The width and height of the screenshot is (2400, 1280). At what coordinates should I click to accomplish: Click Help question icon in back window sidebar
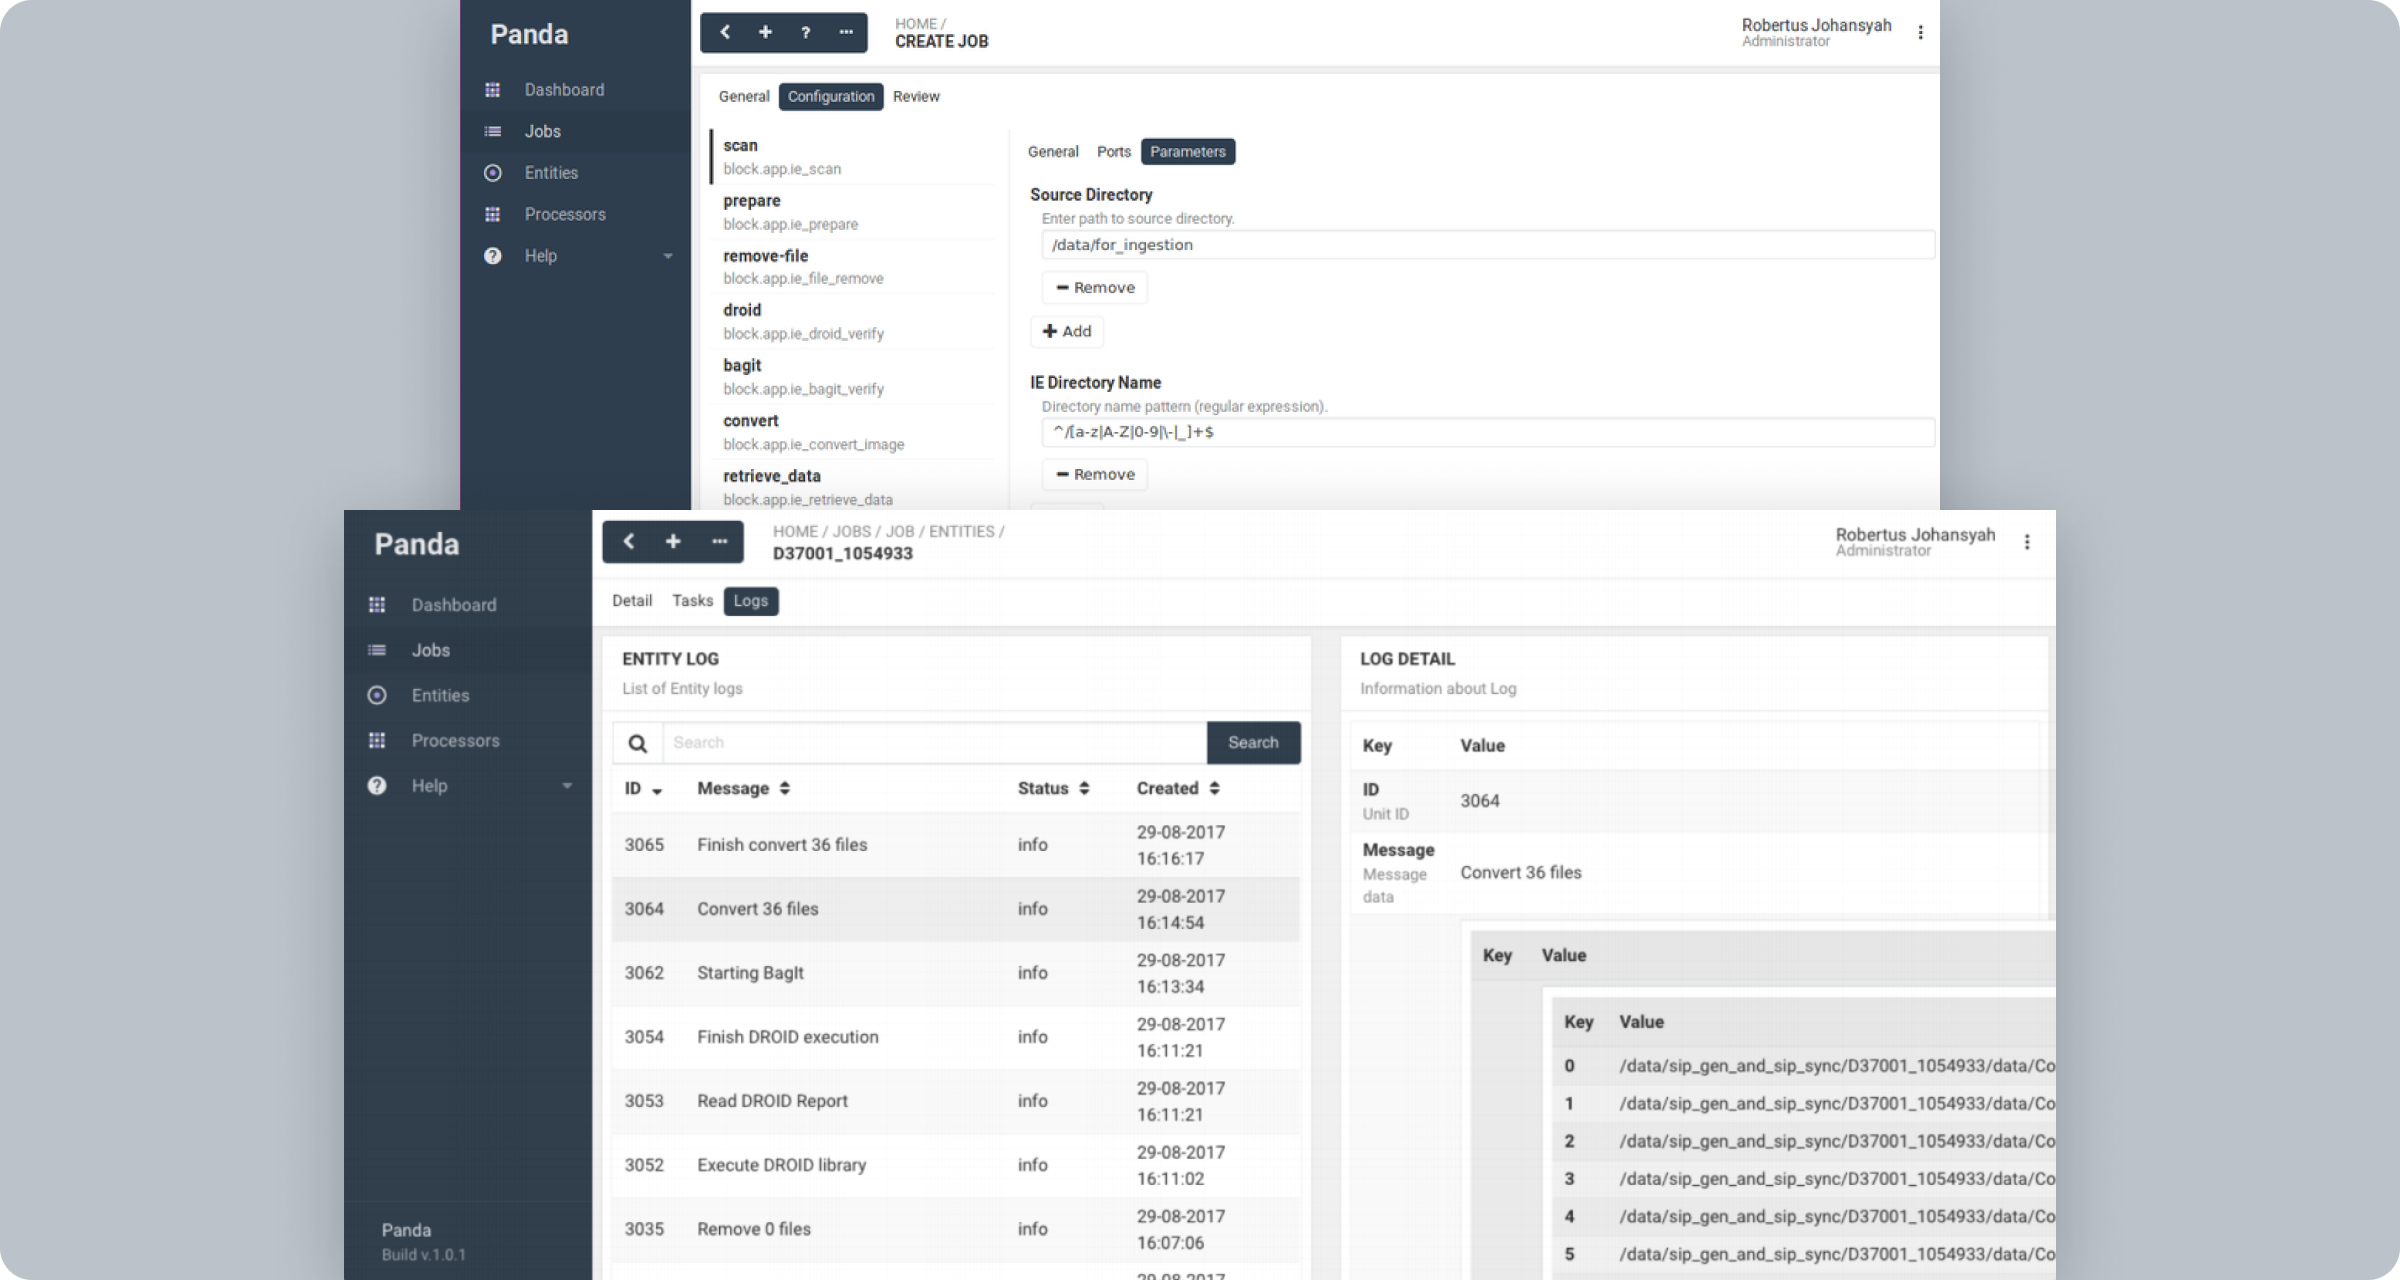tap(492, 256)
